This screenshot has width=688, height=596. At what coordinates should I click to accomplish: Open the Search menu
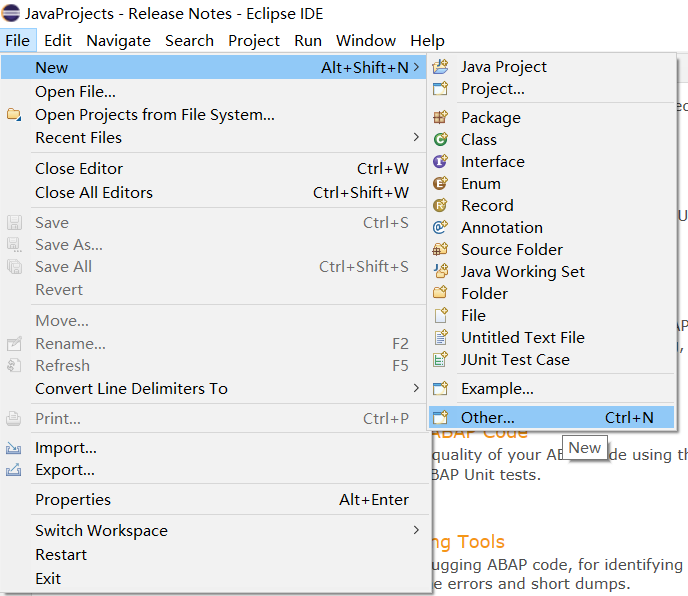(x=189, y=41)
